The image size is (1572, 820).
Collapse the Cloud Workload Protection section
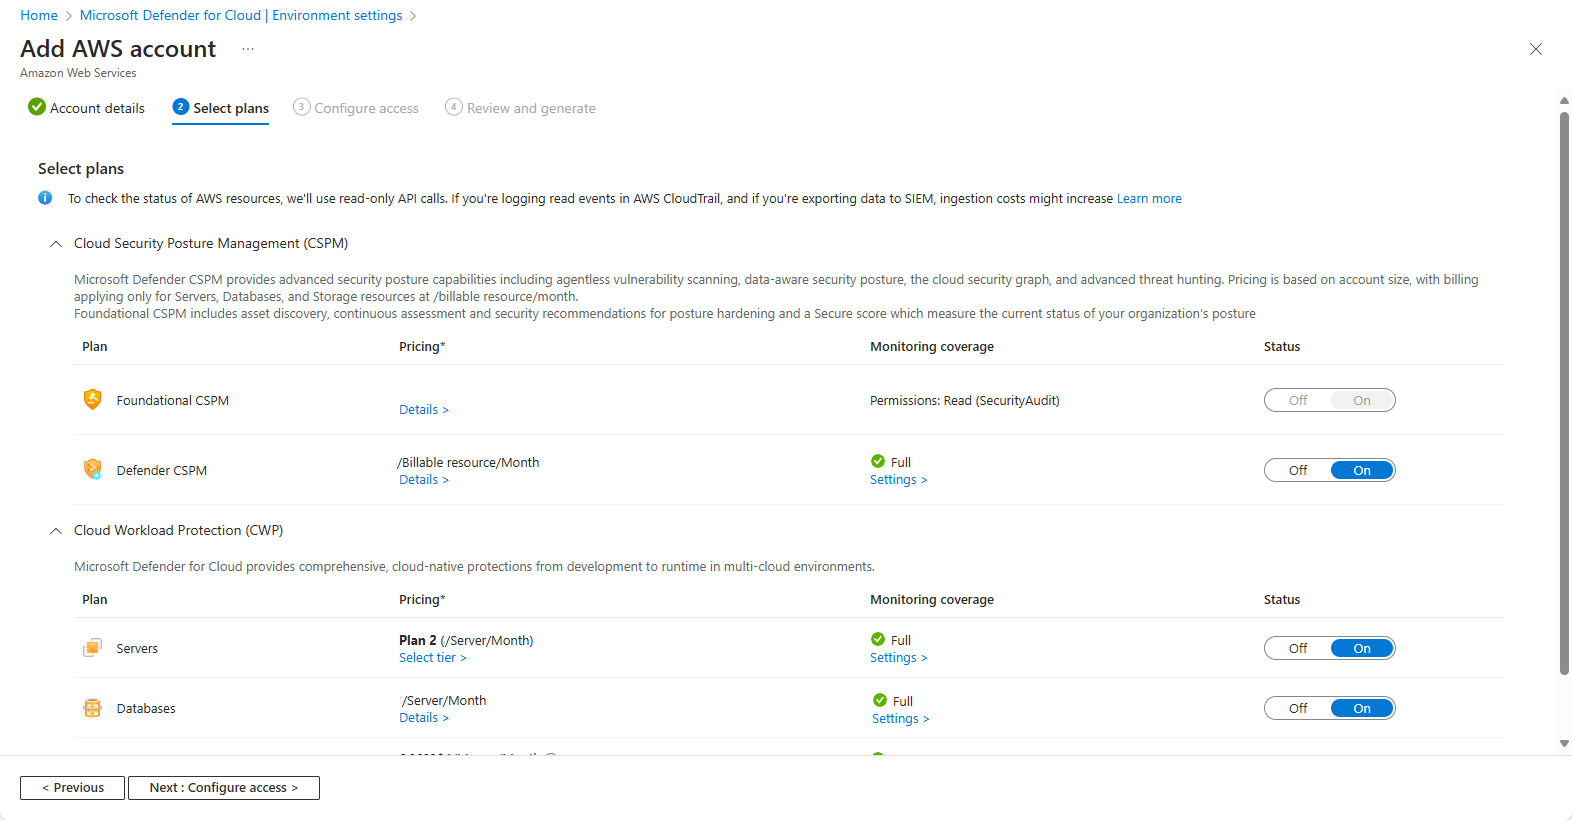[x=56, y=531]
